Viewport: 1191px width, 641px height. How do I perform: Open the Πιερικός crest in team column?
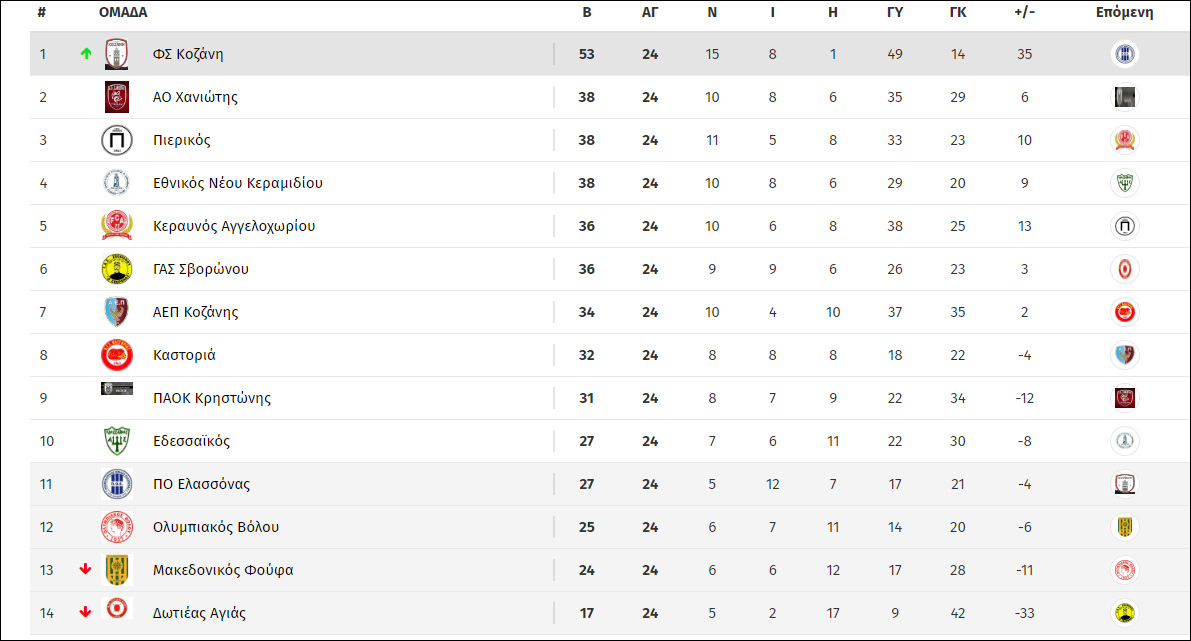click(x=117, y=141)
